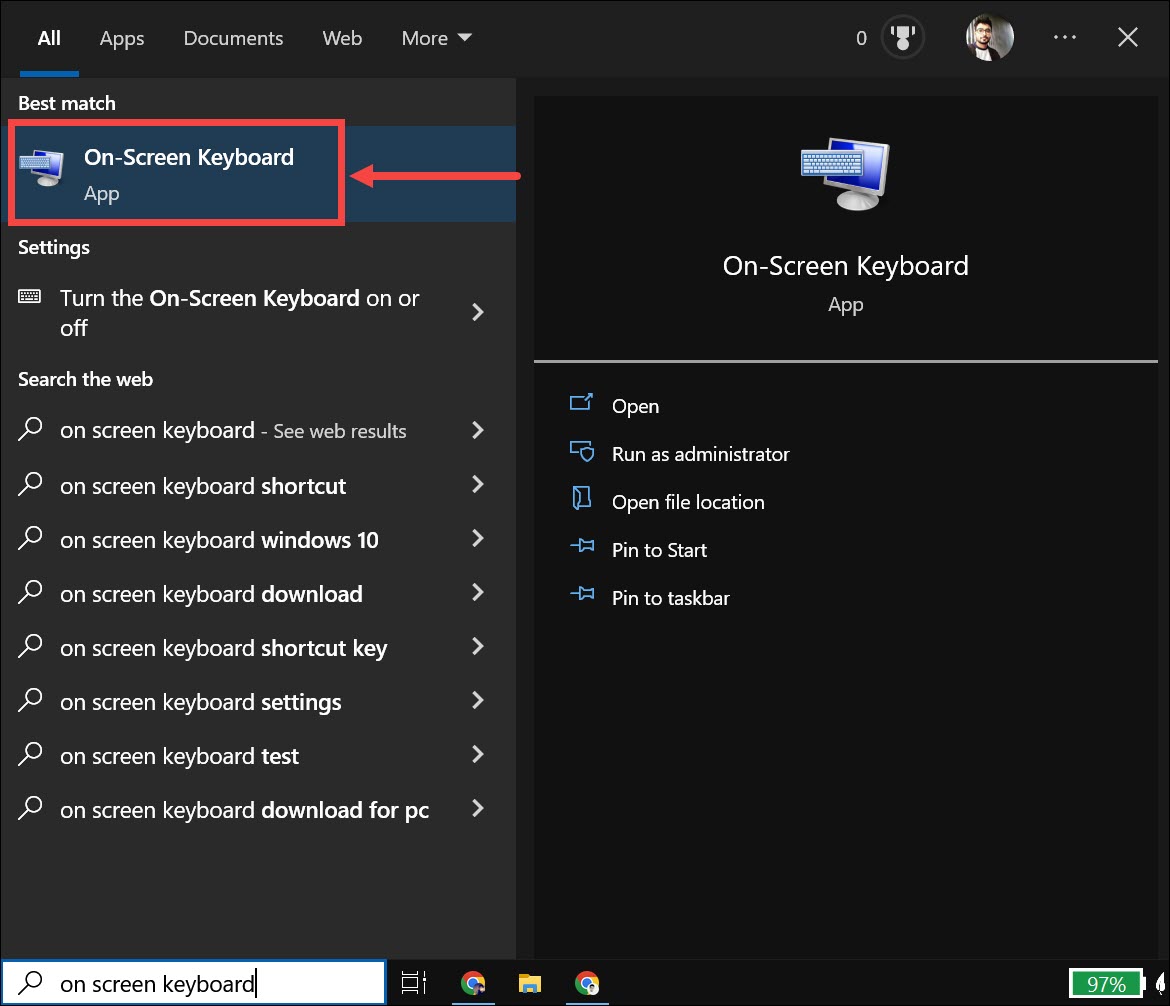
Task: Click 'Open' to launch the app
Action: 635,406
